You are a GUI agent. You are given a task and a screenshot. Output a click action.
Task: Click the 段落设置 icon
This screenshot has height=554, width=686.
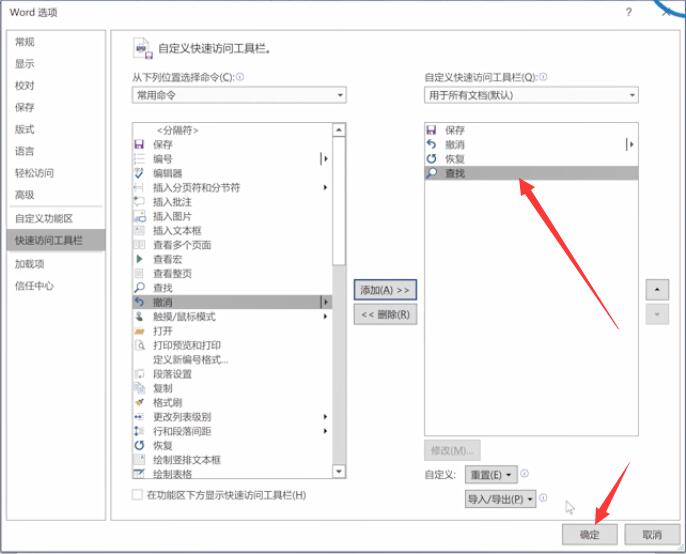[139, 374]
